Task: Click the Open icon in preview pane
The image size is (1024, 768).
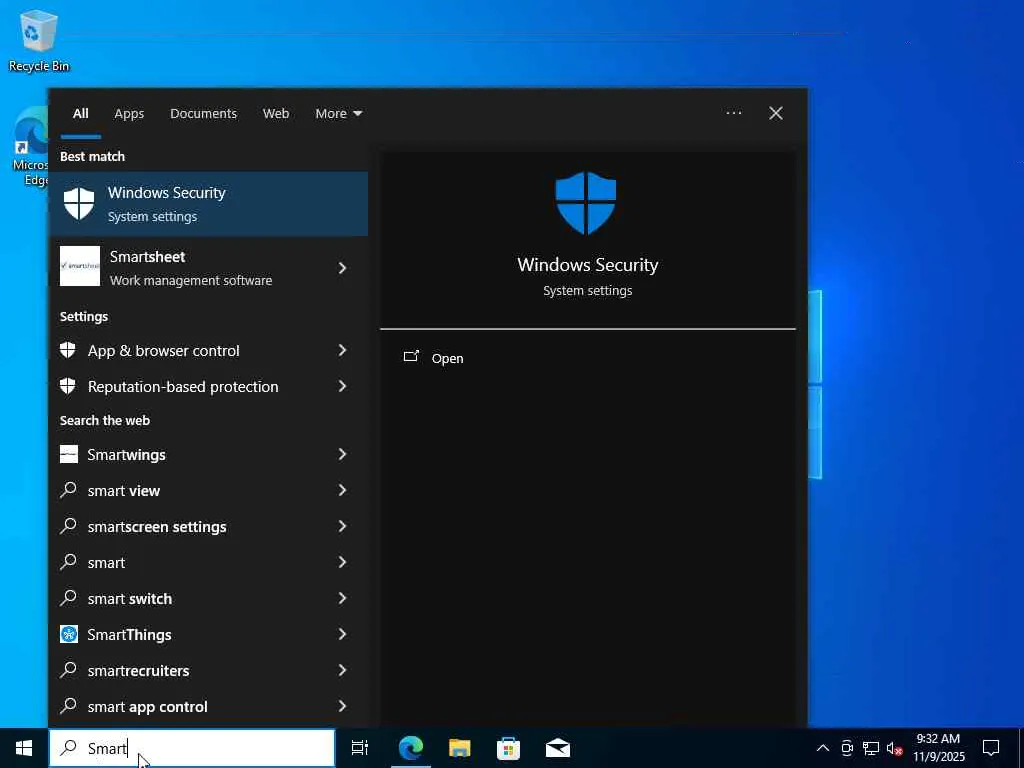Action: point(411,357)
